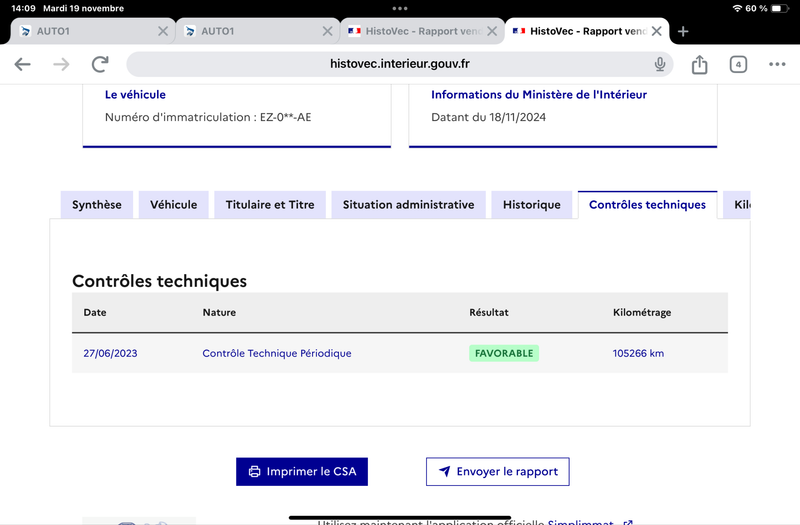Click the registration number EZ-0**-AE text

click(285, 117)
